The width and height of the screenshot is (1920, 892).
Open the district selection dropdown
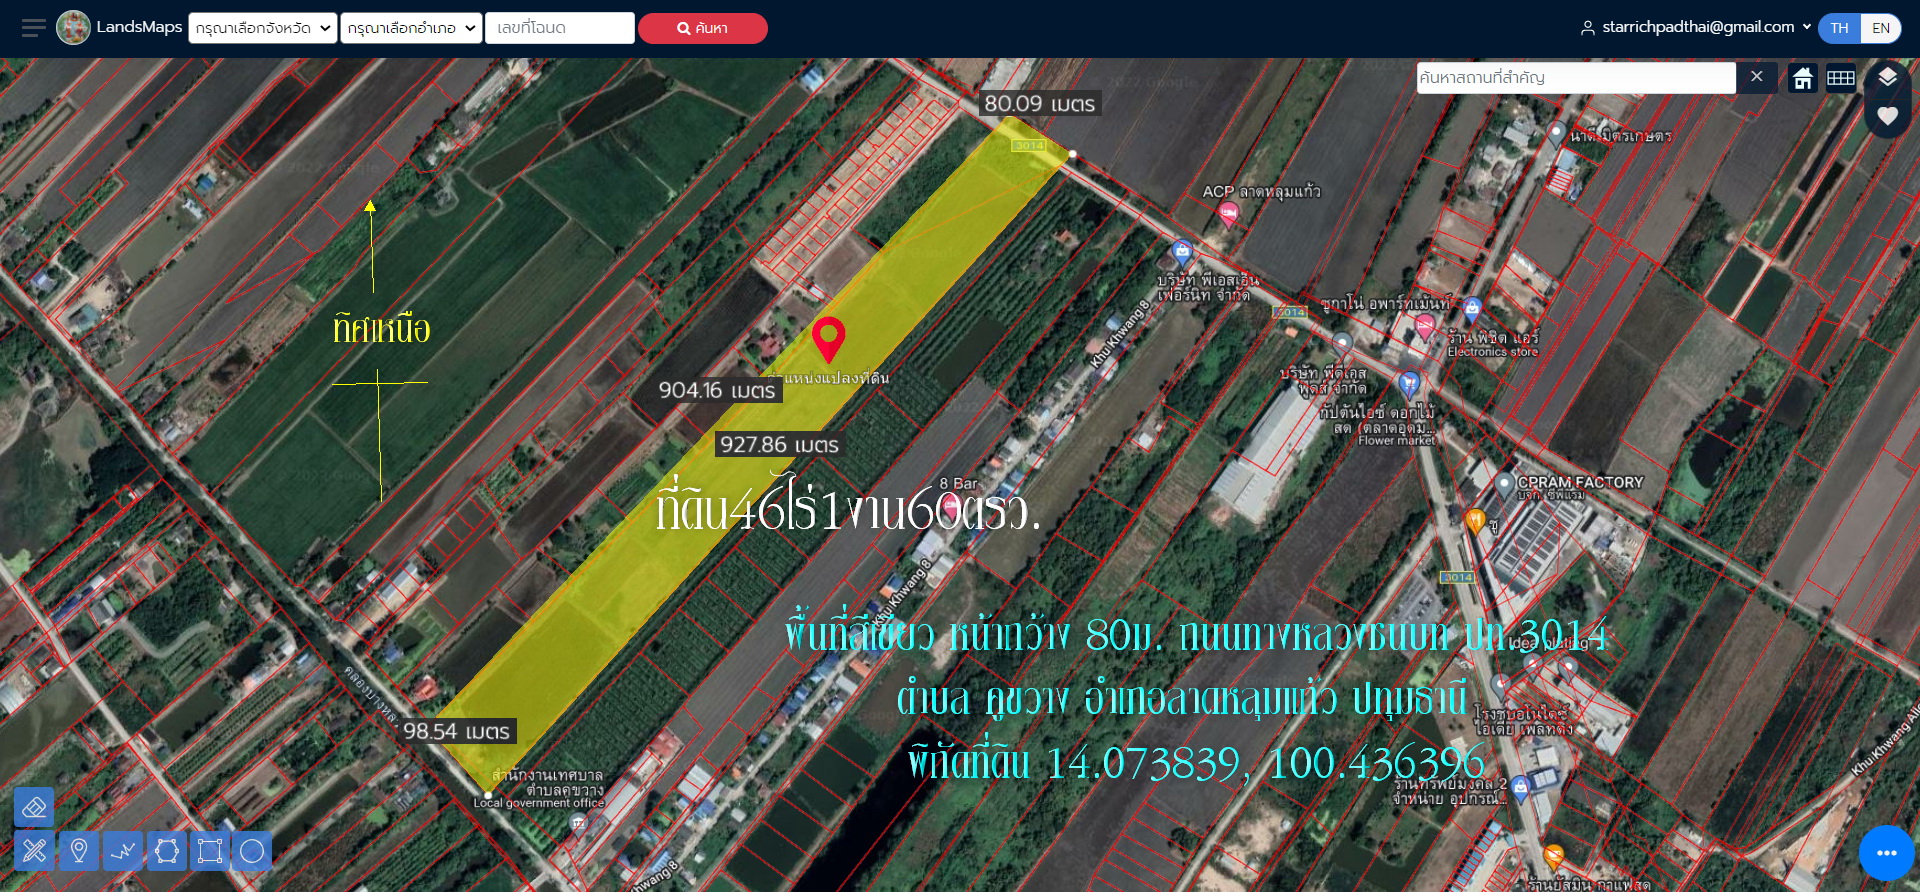(x=411, y=28)
